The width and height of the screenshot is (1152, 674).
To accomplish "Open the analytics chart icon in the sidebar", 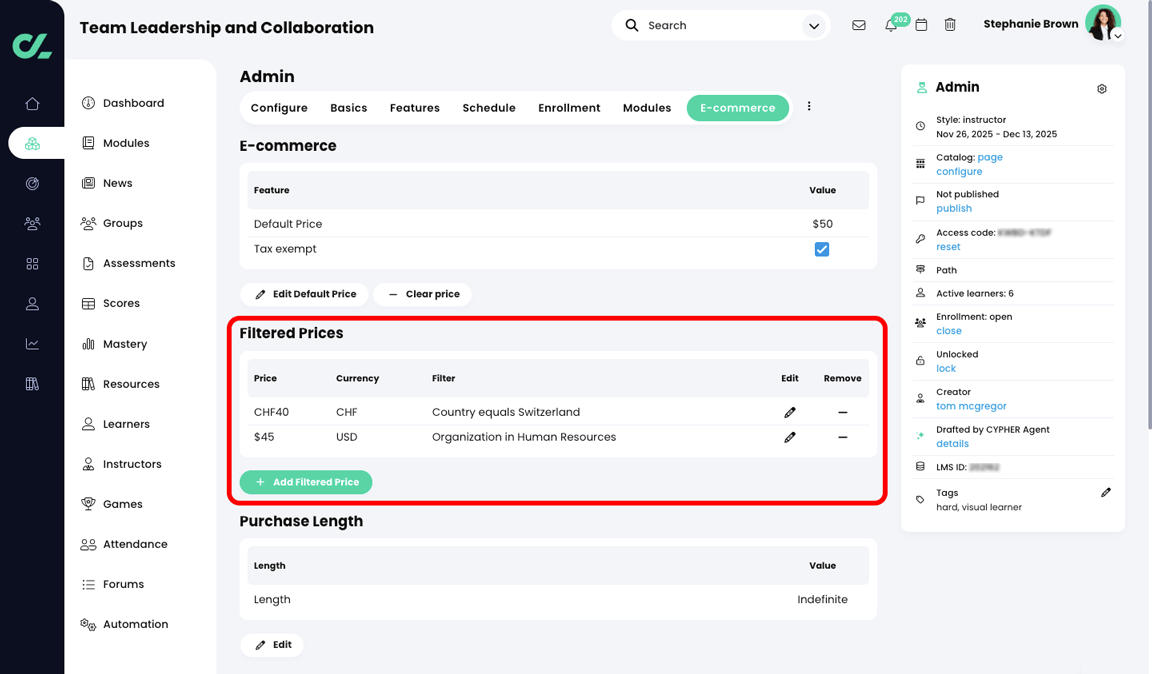I will (32, 343).
